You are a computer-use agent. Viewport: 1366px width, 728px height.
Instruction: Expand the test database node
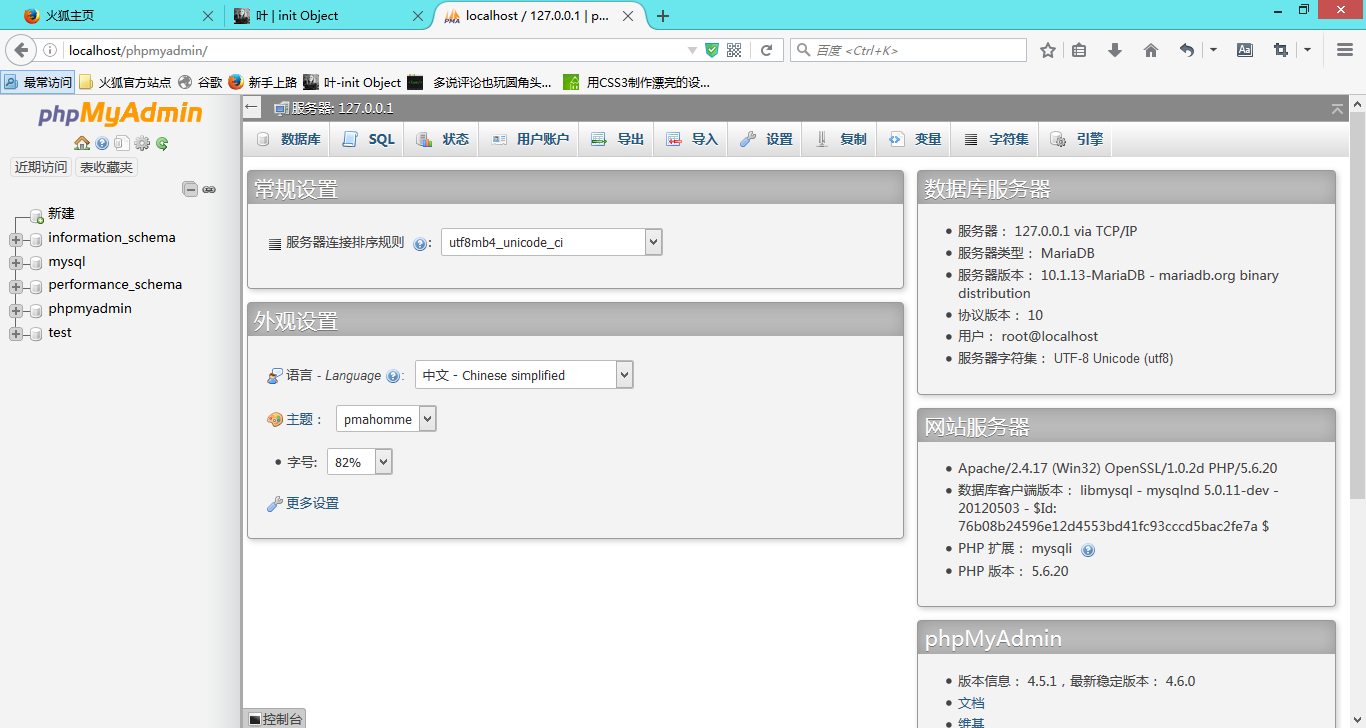tap(15, 334)
